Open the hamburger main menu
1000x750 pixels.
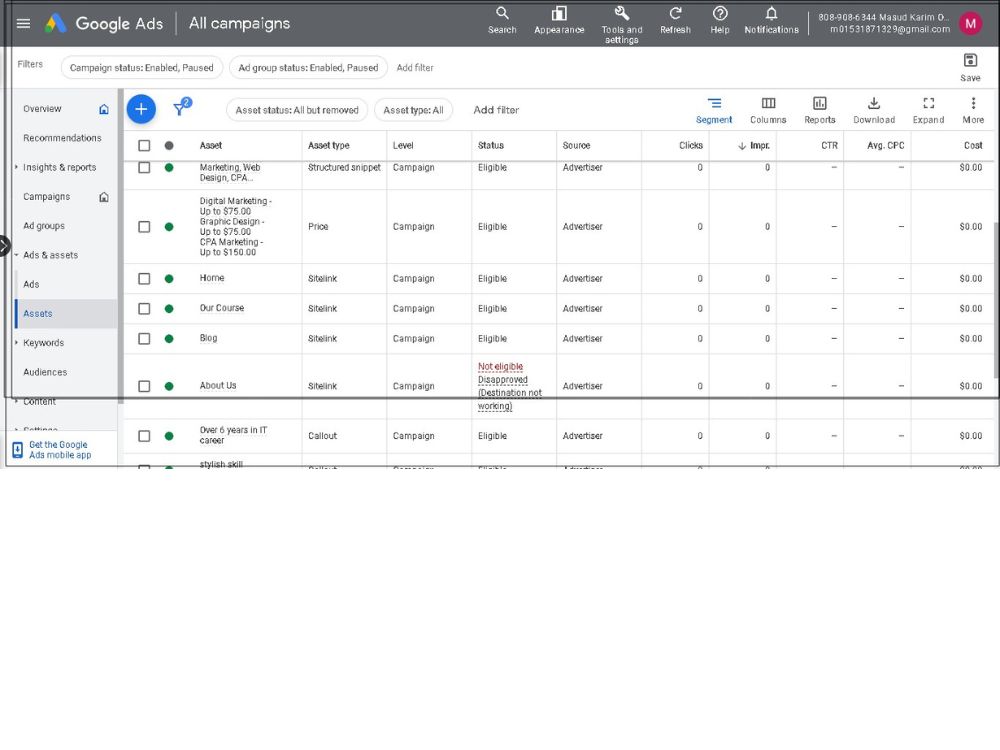[x=24, y=24]
